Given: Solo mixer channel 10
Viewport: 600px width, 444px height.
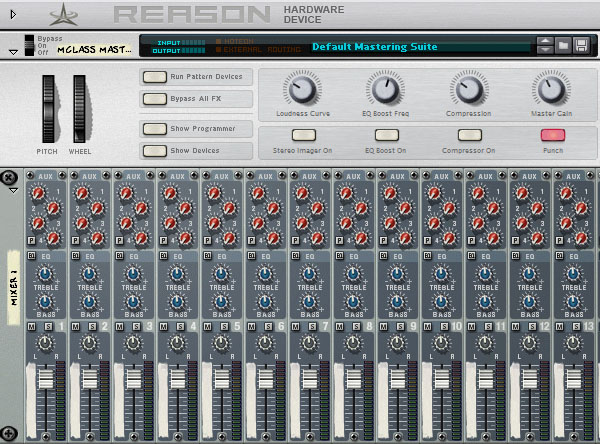Looking at the screenshot, I should 445,327.
